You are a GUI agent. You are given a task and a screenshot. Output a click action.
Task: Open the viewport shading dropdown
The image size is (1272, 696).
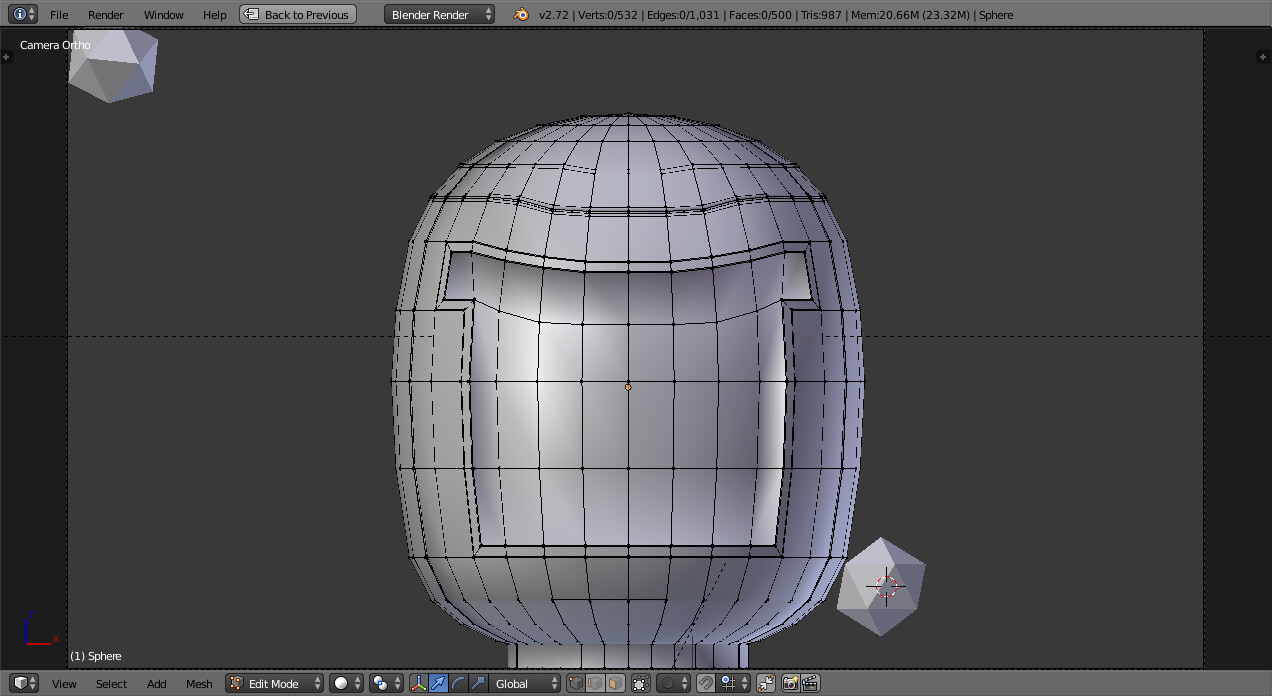(x=347, y=683)
